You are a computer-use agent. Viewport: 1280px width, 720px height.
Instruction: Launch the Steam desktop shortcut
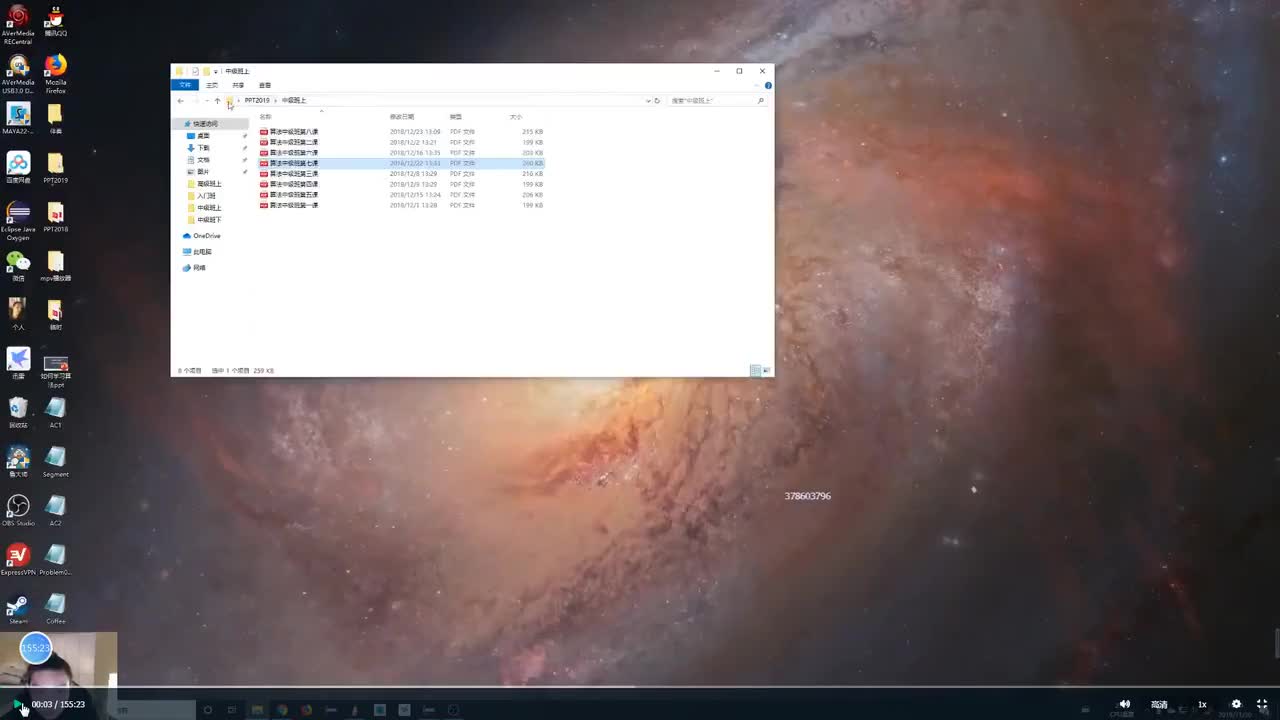tap(18, 608)
